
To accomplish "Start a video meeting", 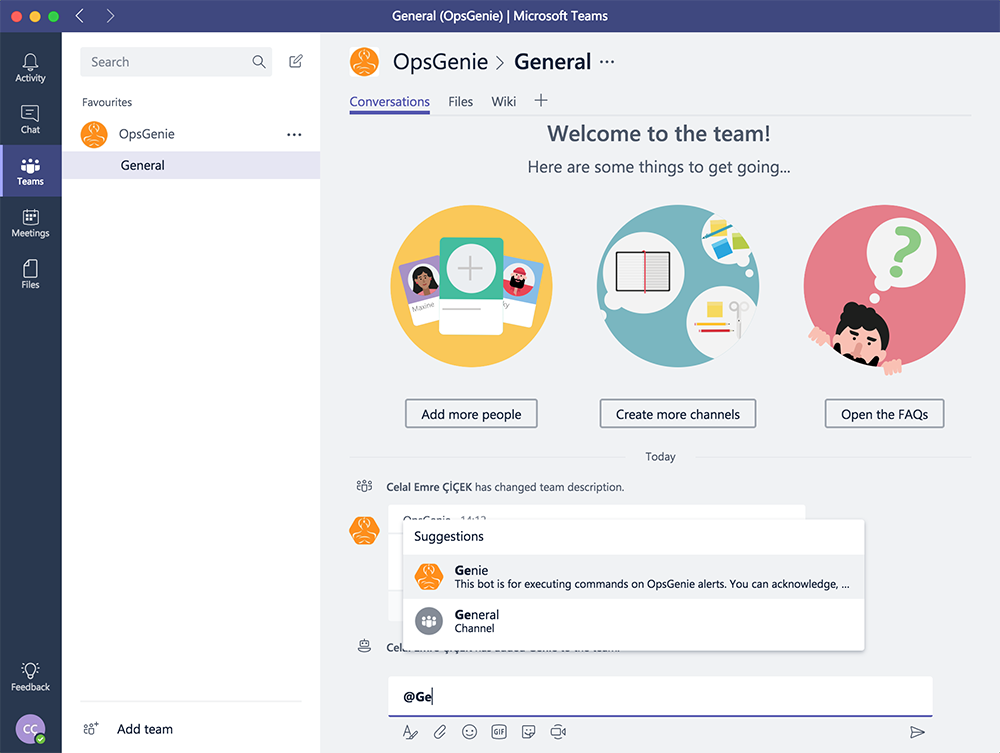I will coord(558,732).
